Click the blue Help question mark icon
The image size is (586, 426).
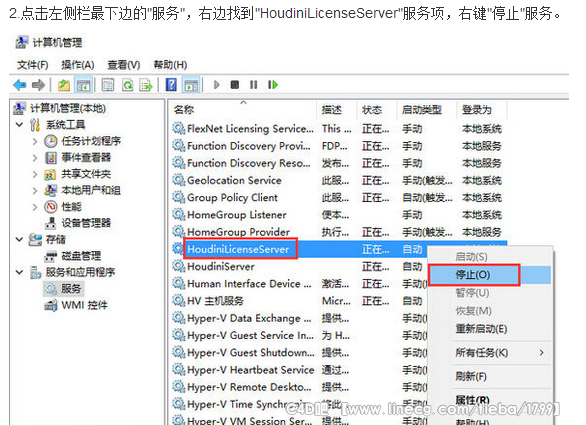171,85
